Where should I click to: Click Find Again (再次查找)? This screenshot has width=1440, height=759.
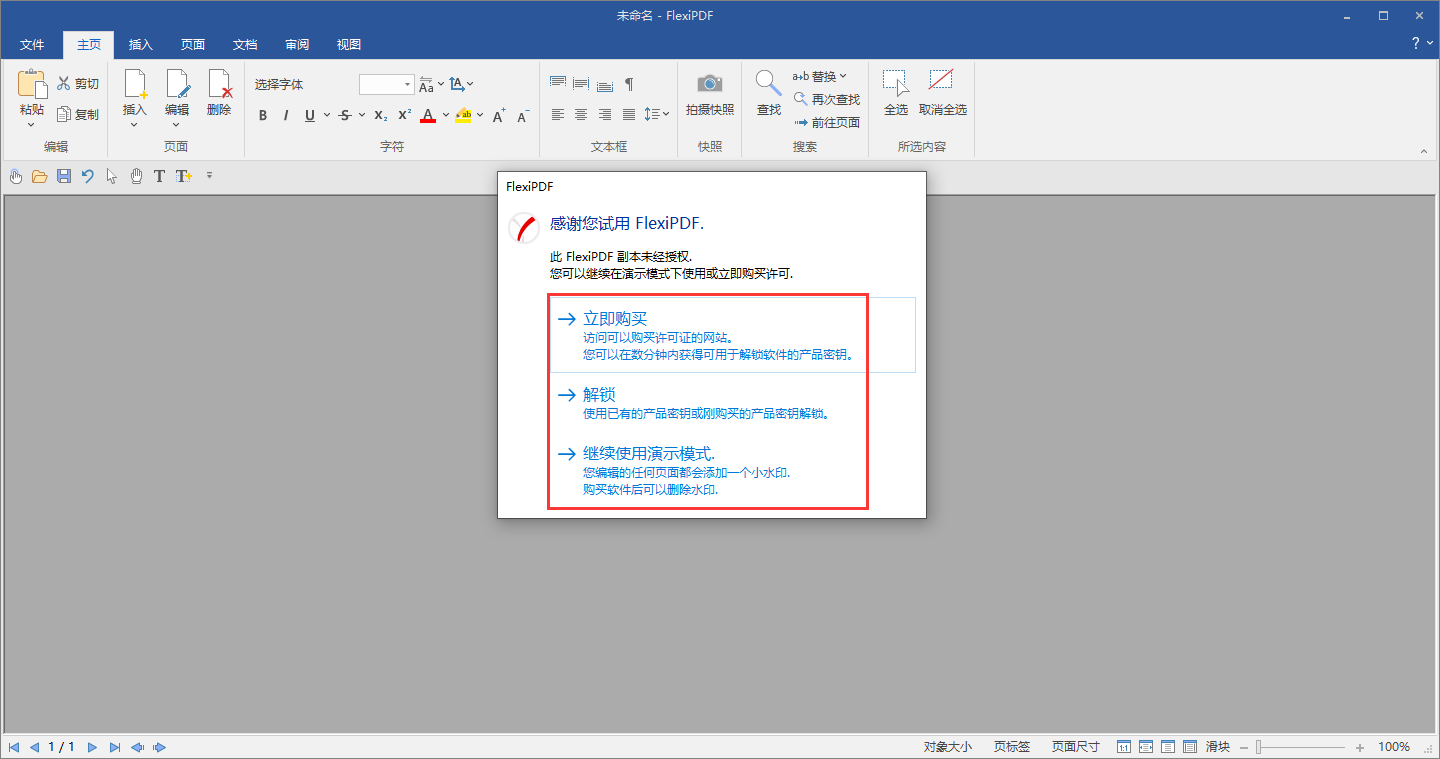point(827,99)
